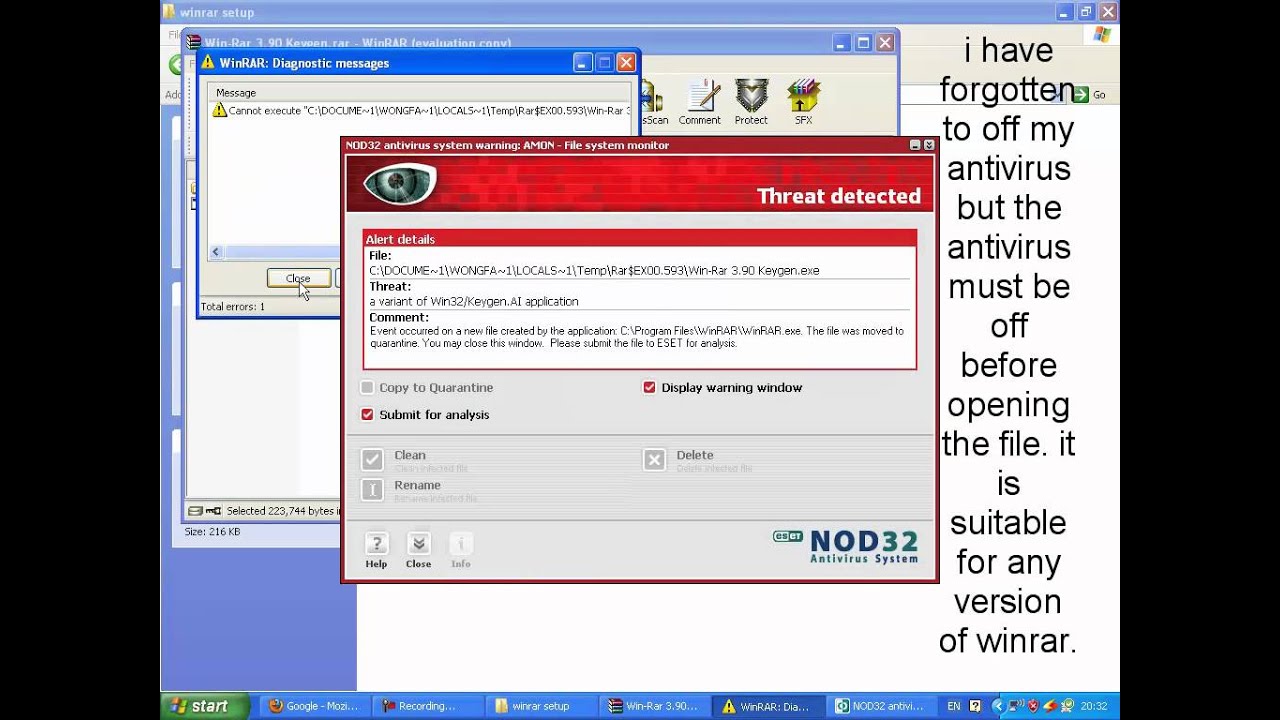
Task: Switch to Google - Mozilla taskbar button
Action: point(313,706)
